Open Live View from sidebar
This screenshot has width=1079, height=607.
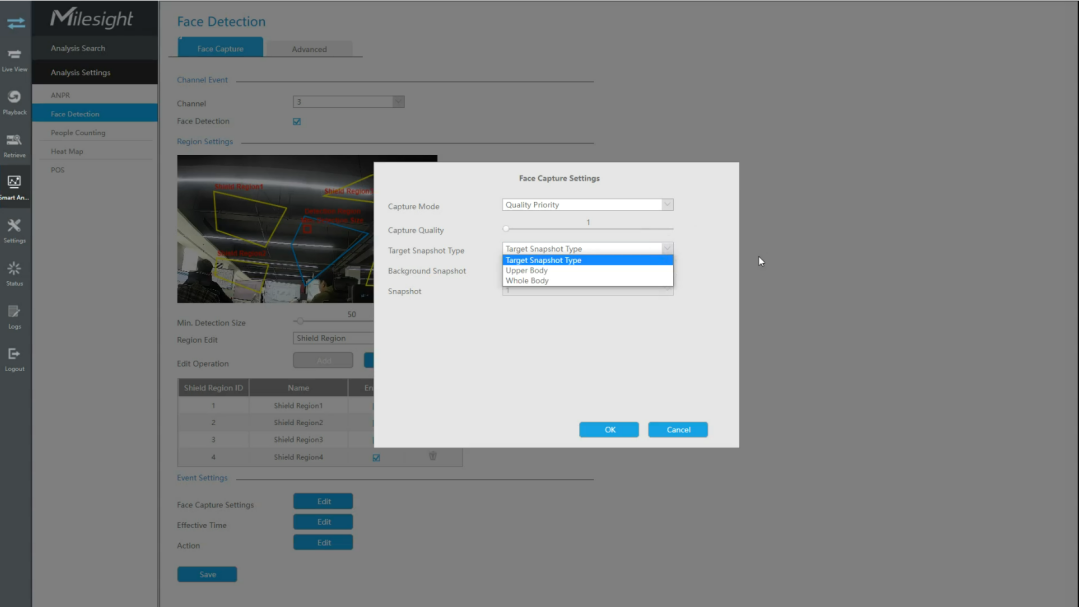(14, 60)
